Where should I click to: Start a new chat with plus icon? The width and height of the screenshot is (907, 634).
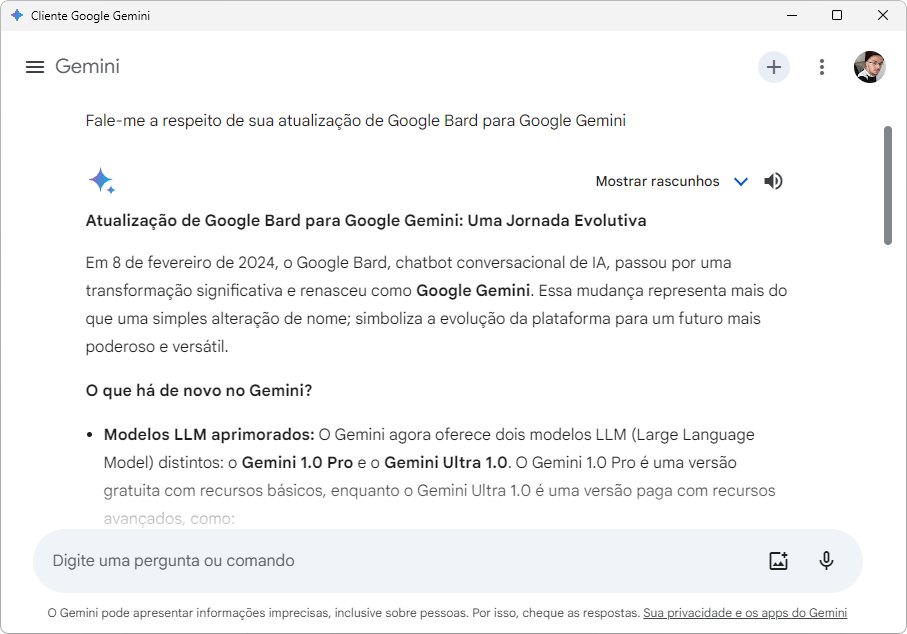774,67
